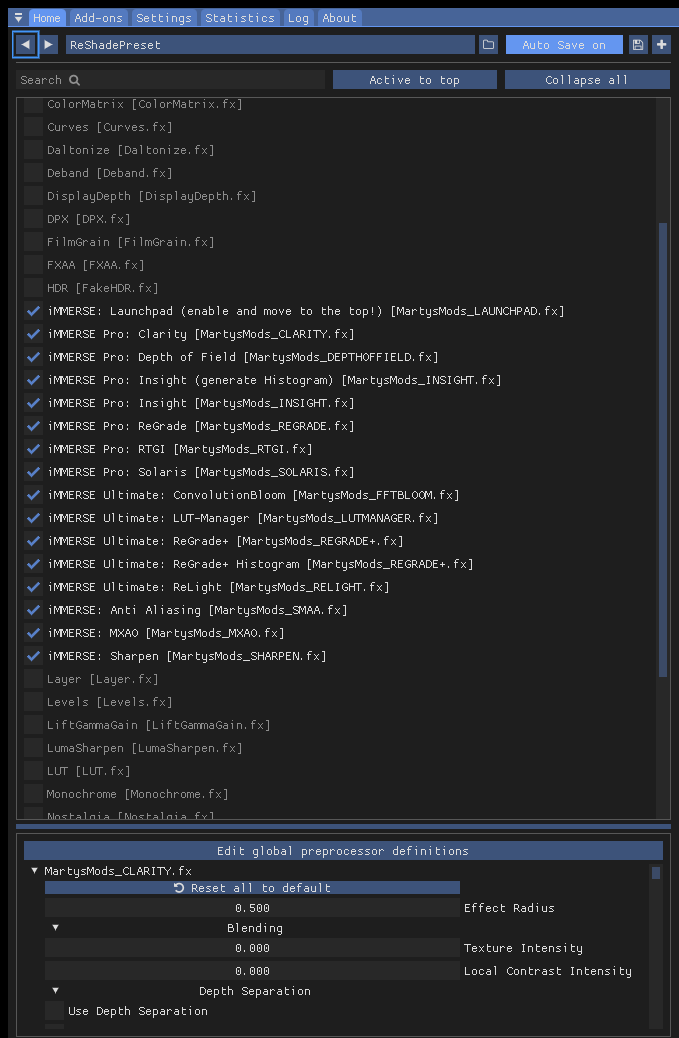This screenshot has width=679, height=1038.
Task: Enable the Levels effect checkbox
Action: (33, 702)
